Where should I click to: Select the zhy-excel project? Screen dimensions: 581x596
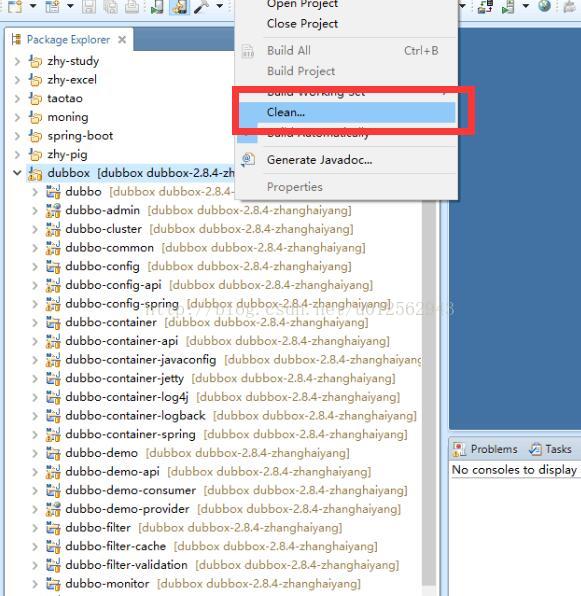(x=72, y=79)
